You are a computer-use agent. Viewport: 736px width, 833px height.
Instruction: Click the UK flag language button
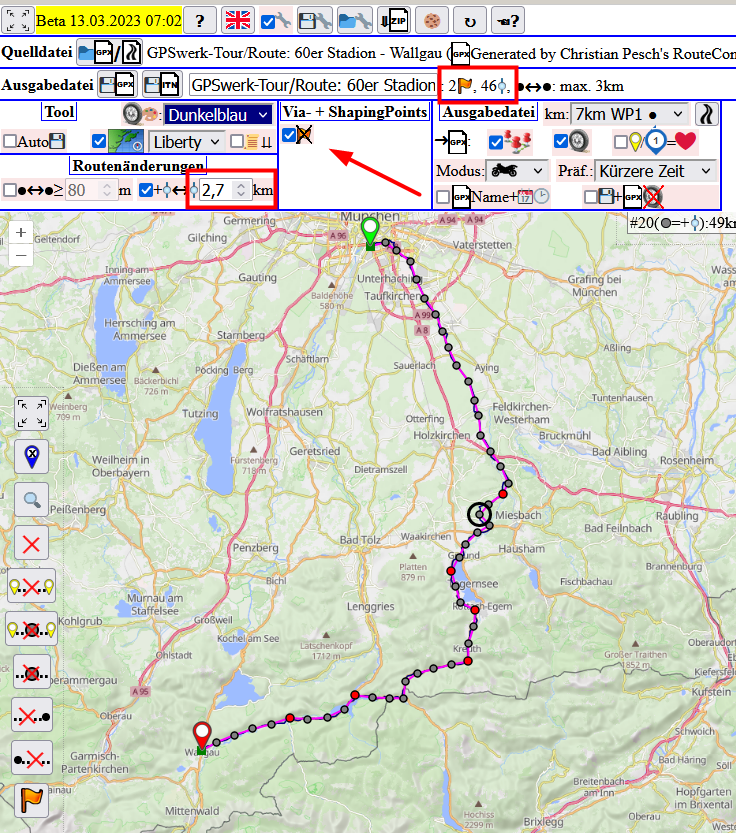coord(237,20)
